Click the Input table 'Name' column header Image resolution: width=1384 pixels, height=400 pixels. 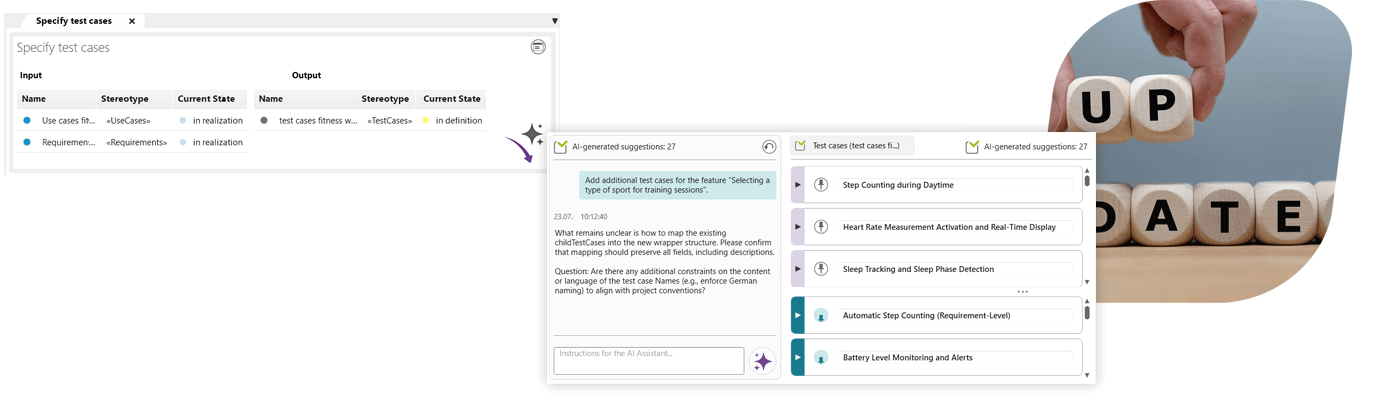57,99
